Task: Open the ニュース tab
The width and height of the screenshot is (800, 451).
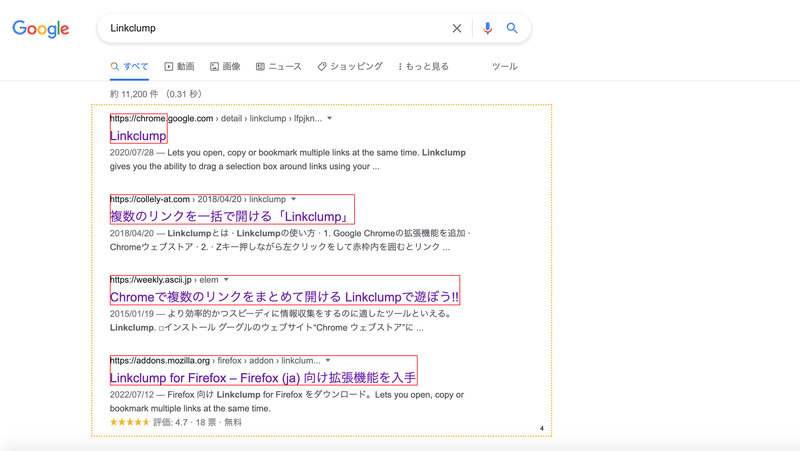Action: (279, 66)
